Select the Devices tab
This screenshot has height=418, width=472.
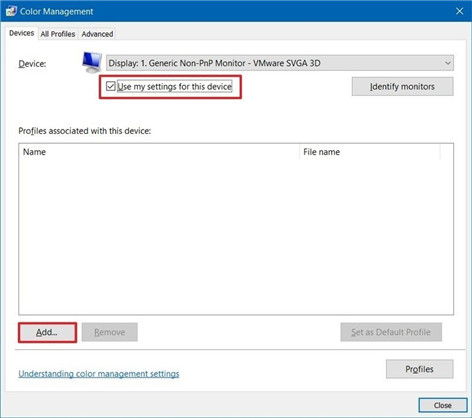[21, 33]
